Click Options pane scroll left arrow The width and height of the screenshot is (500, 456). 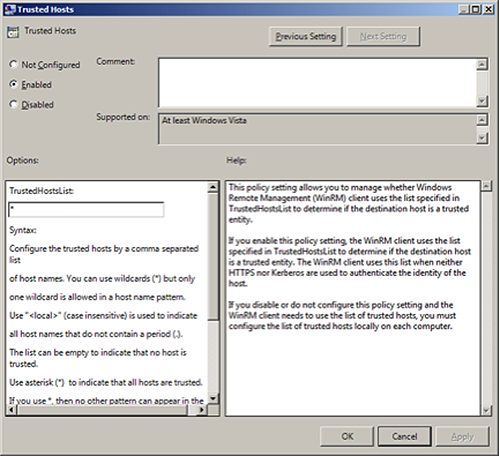(x=12, y=410)
